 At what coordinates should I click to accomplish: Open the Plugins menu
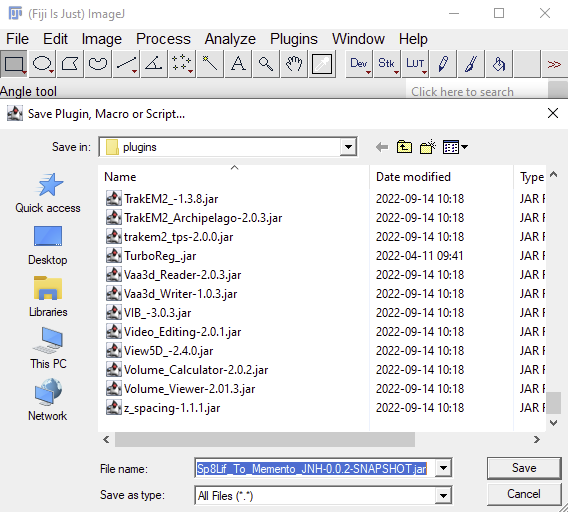293,39
